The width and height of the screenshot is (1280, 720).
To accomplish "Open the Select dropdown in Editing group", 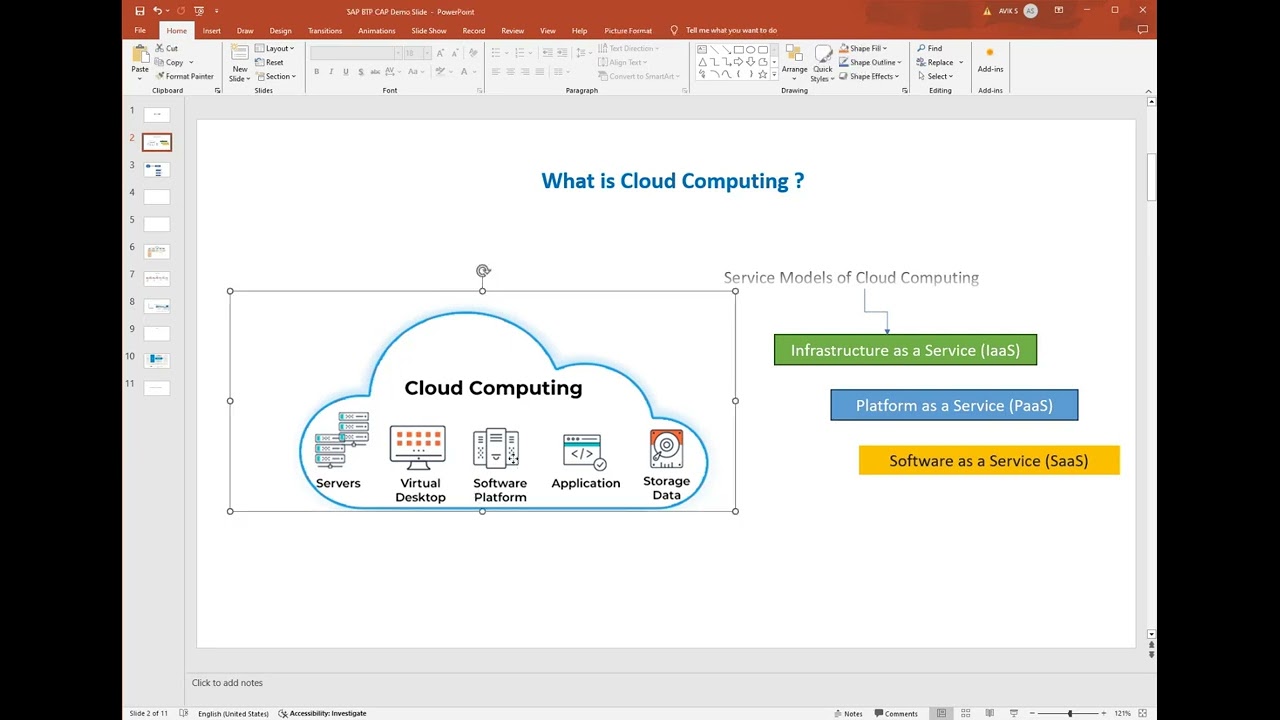I will (939, 76).
